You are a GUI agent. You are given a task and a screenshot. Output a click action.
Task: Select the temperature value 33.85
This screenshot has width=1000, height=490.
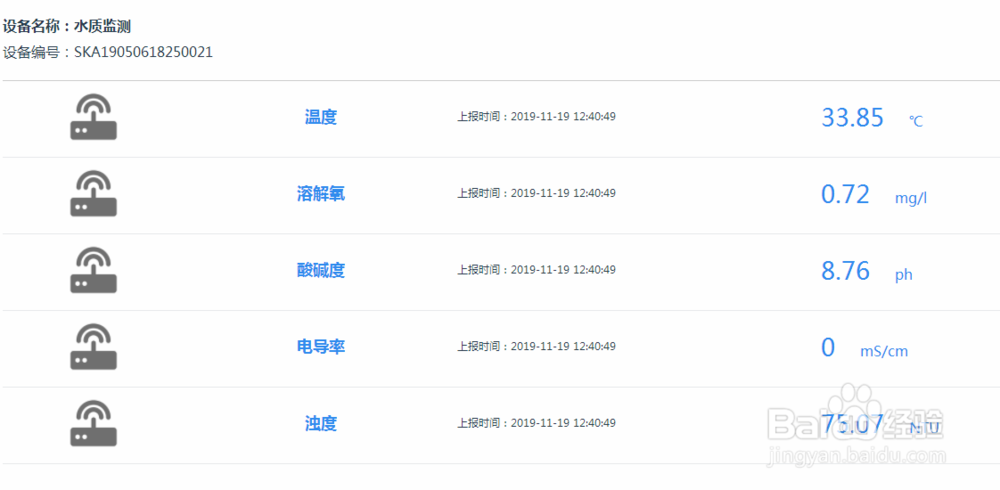point(852,118)
